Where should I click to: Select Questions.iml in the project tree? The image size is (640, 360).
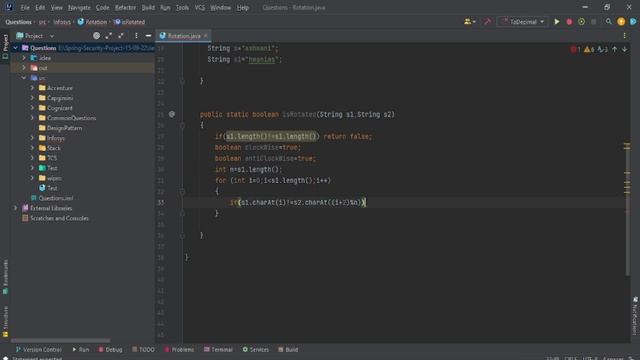click(x=52, y=198)
